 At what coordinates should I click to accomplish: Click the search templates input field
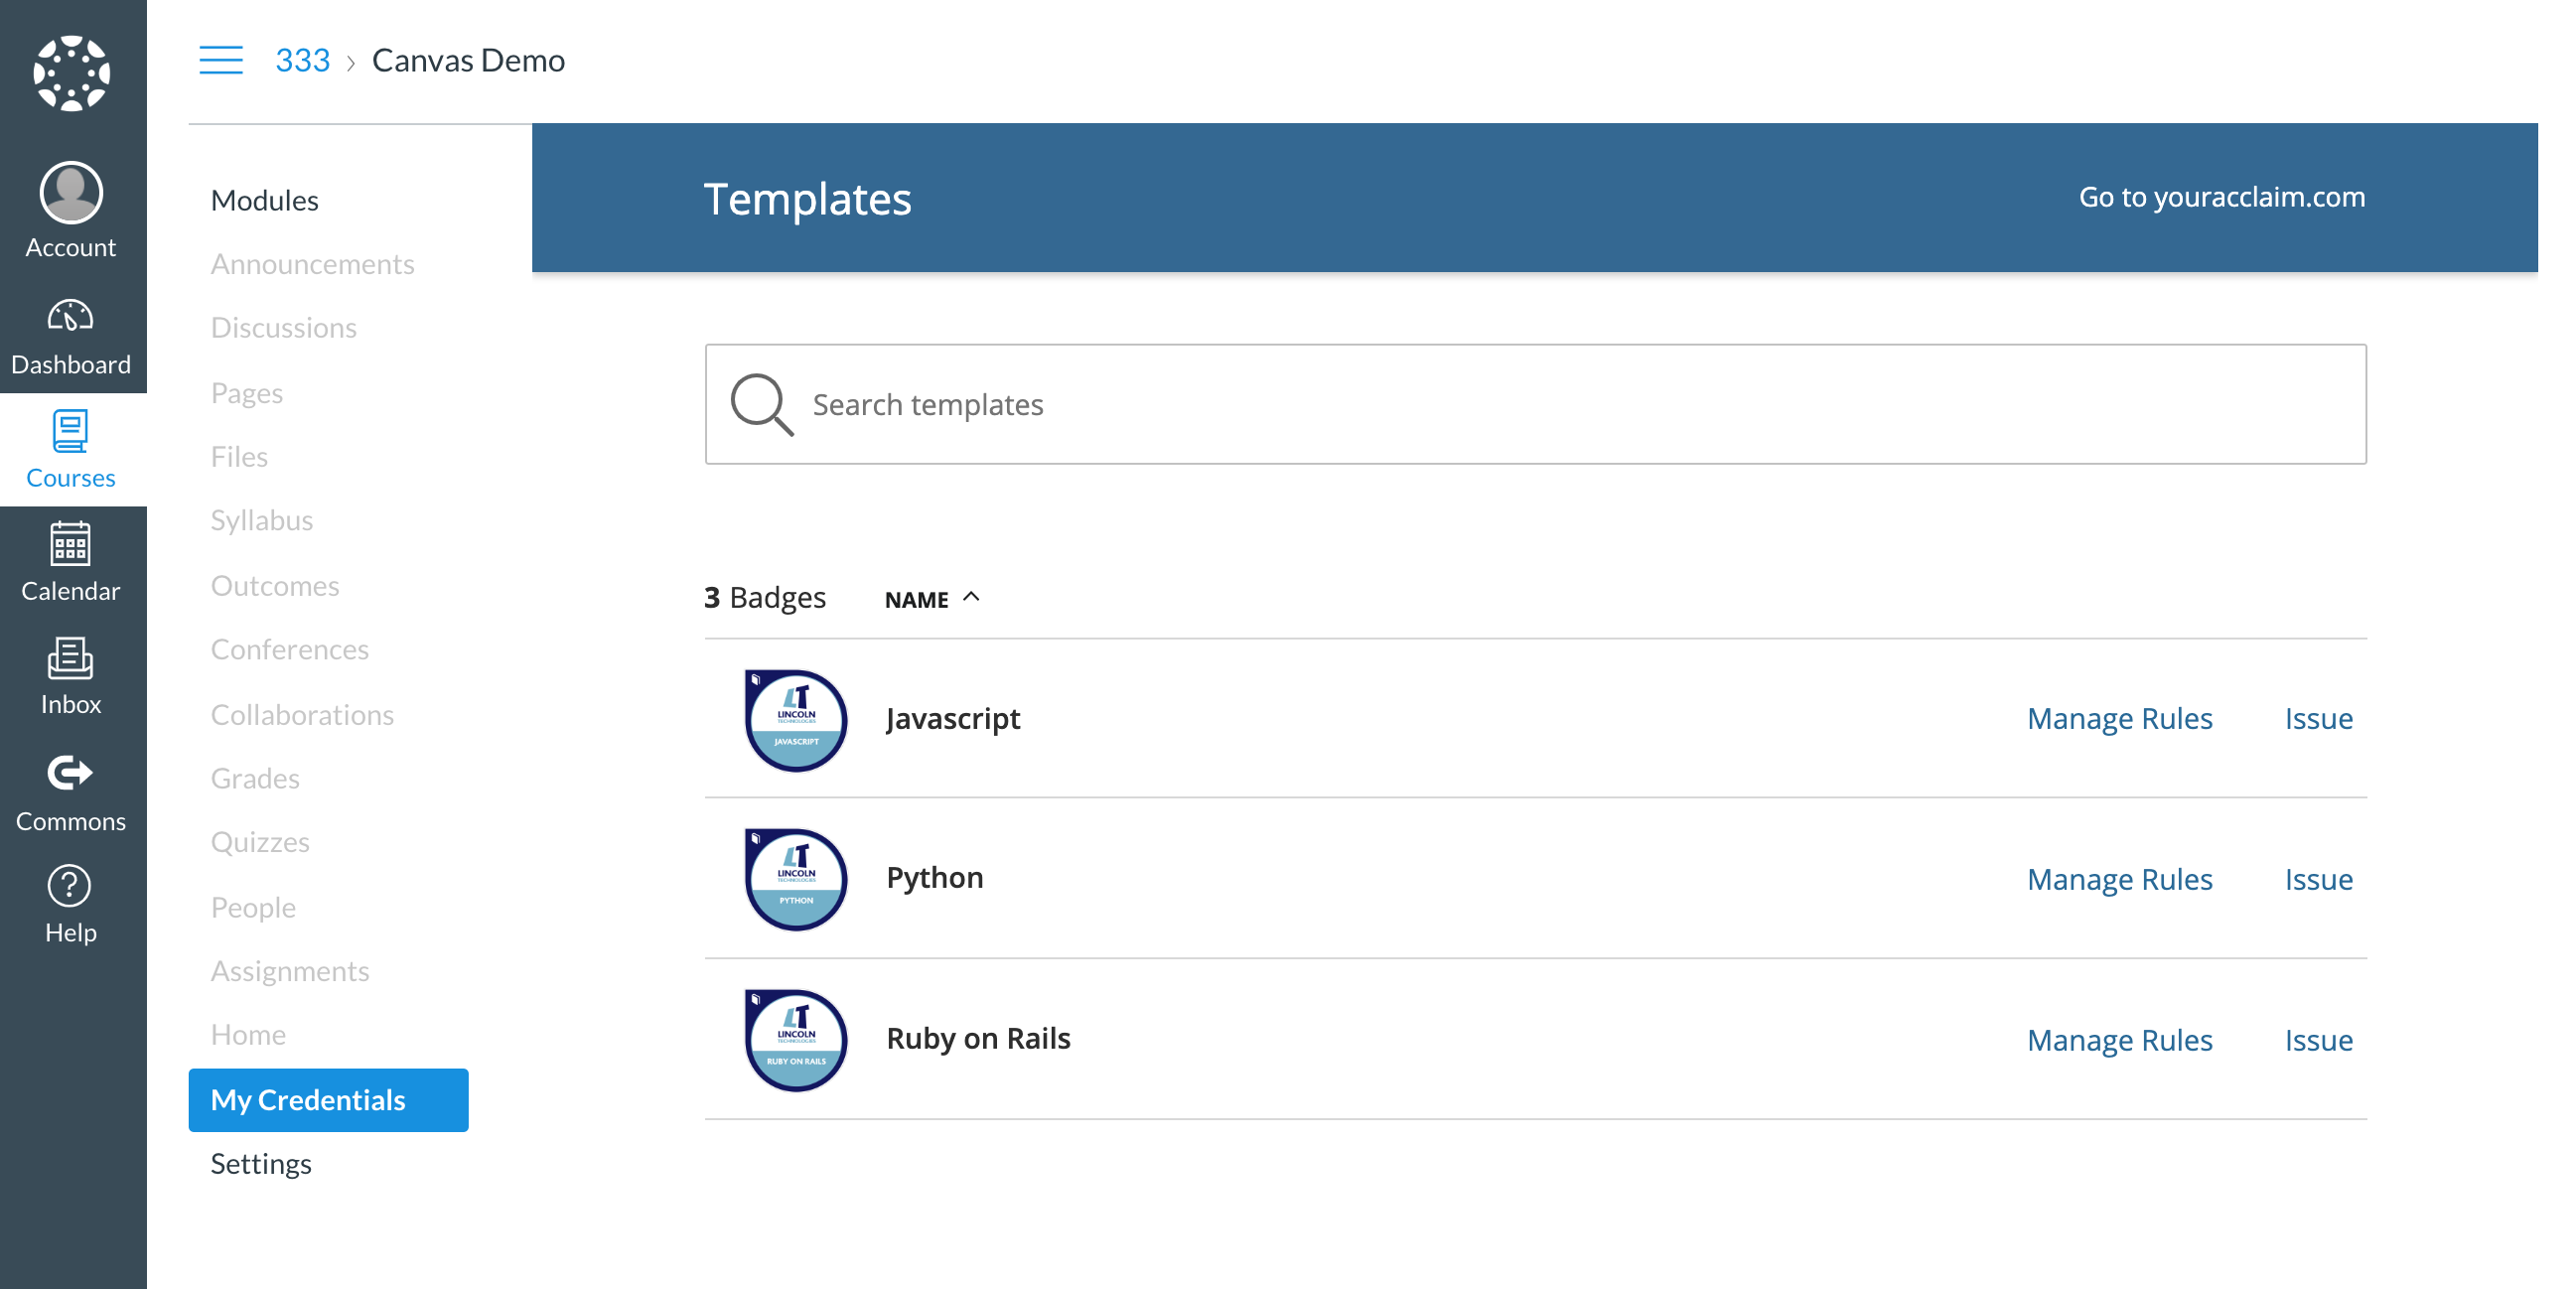tap(1535, 404)
